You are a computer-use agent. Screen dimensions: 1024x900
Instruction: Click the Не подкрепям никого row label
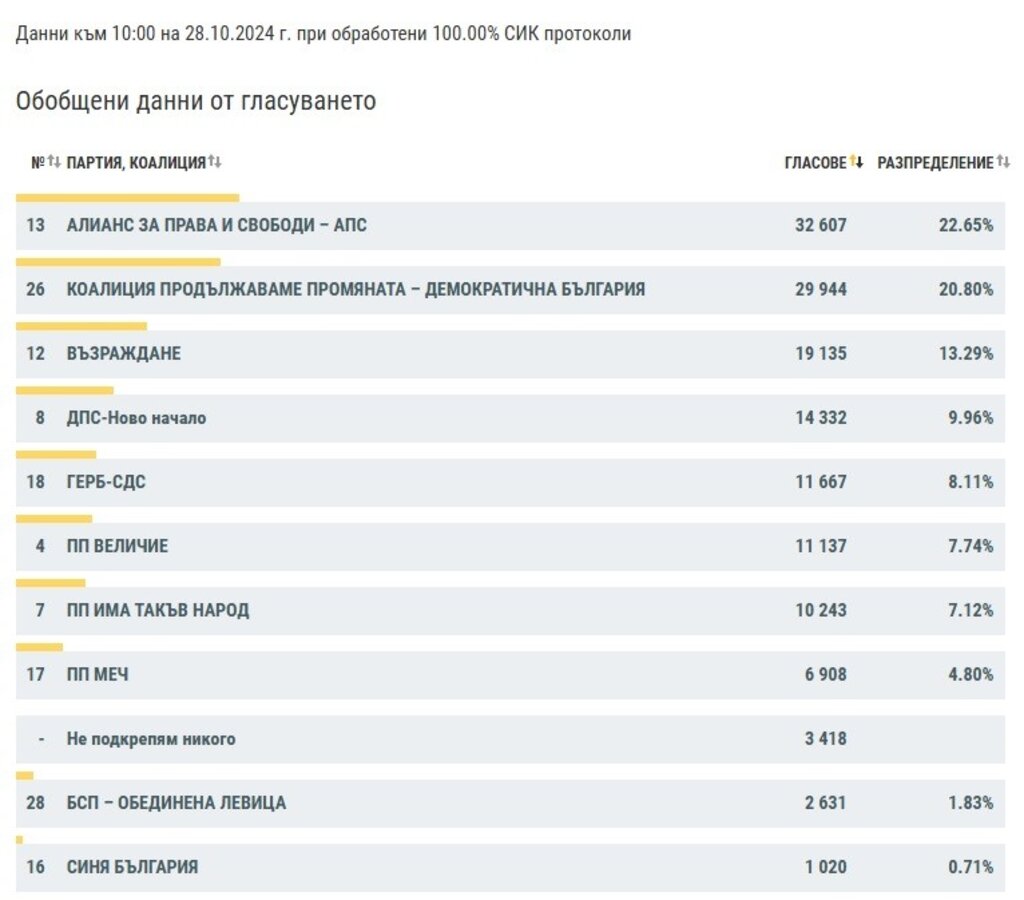coord(151,739)
